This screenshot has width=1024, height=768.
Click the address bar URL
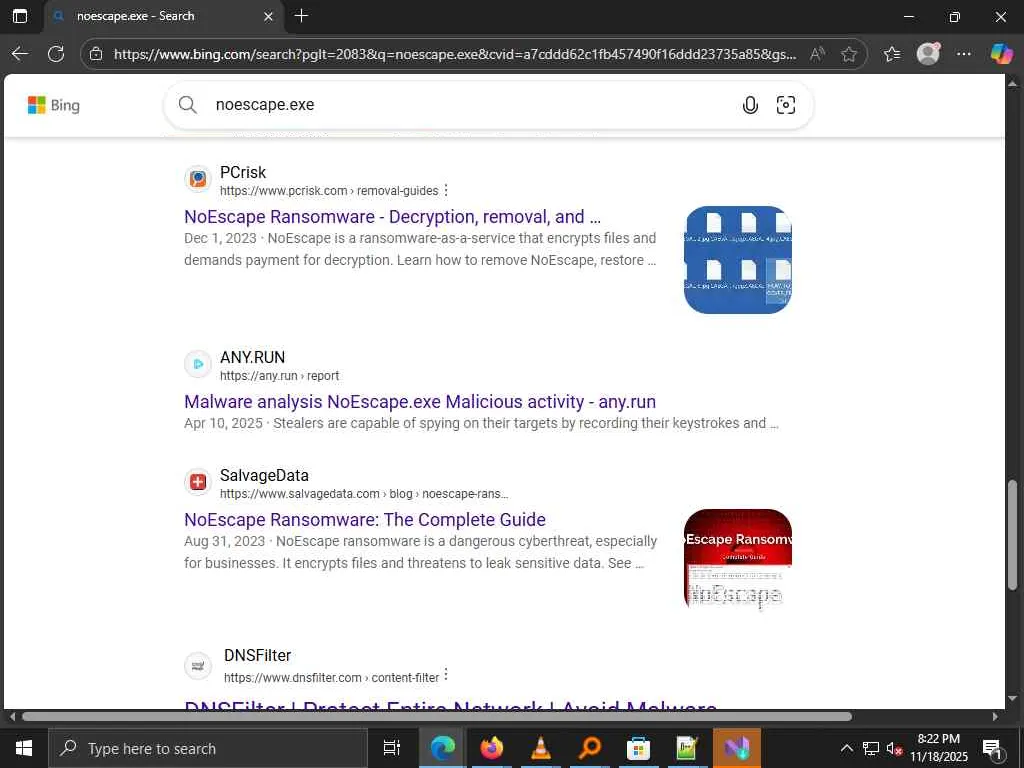coord(455,54)
